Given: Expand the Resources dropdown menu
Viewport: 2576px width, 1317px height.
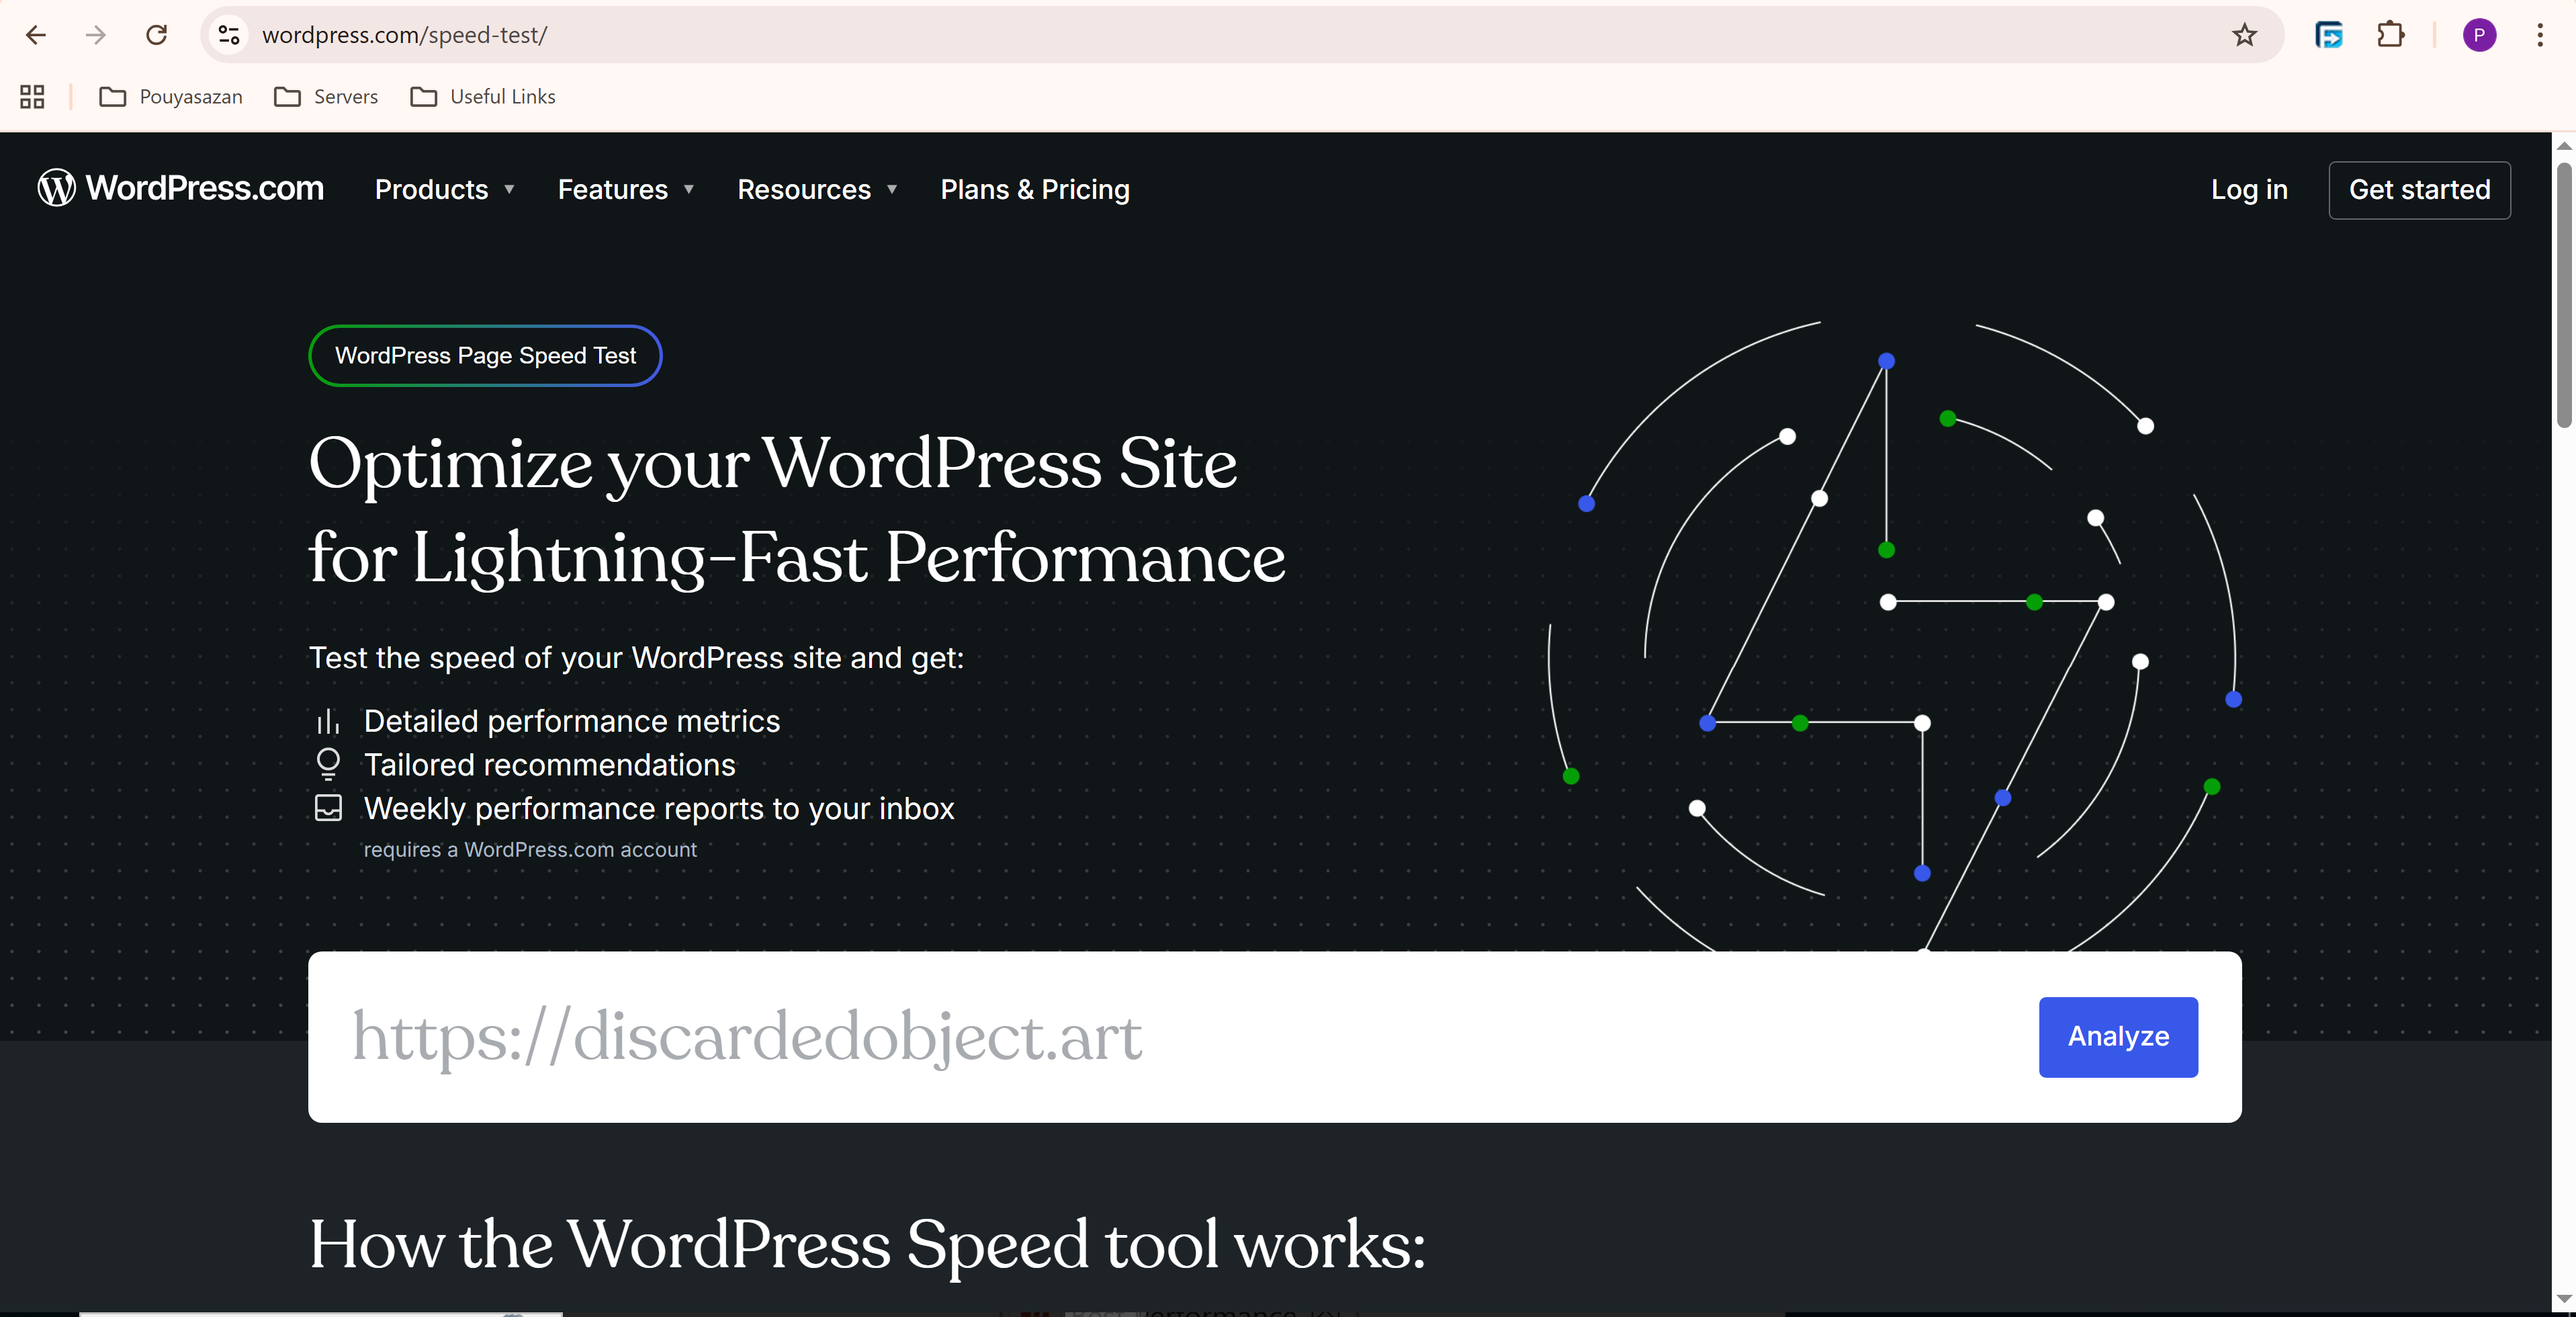Looking at the screenshot, I should (x=816, y=190).
